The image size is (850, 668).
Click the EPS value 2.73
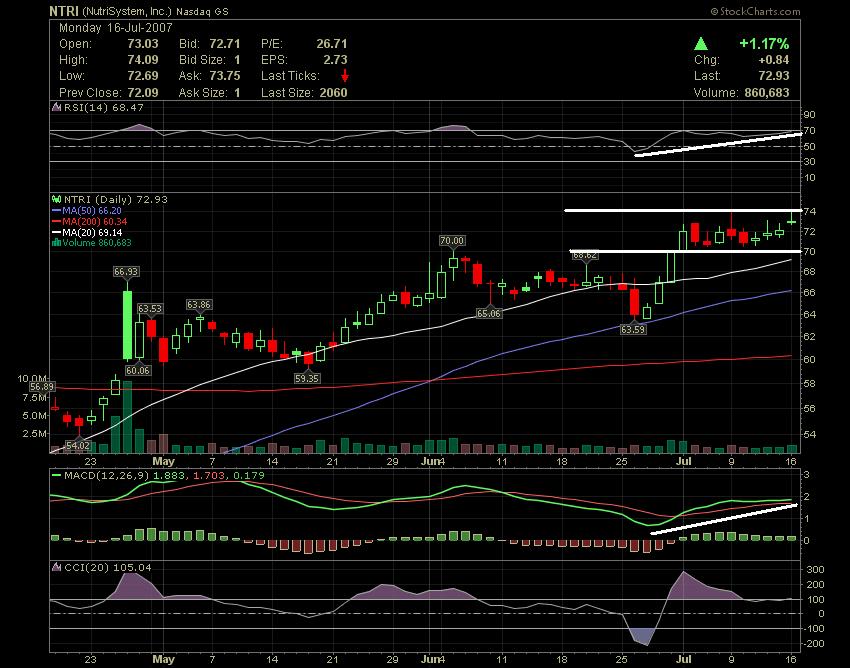coord(335,60)
